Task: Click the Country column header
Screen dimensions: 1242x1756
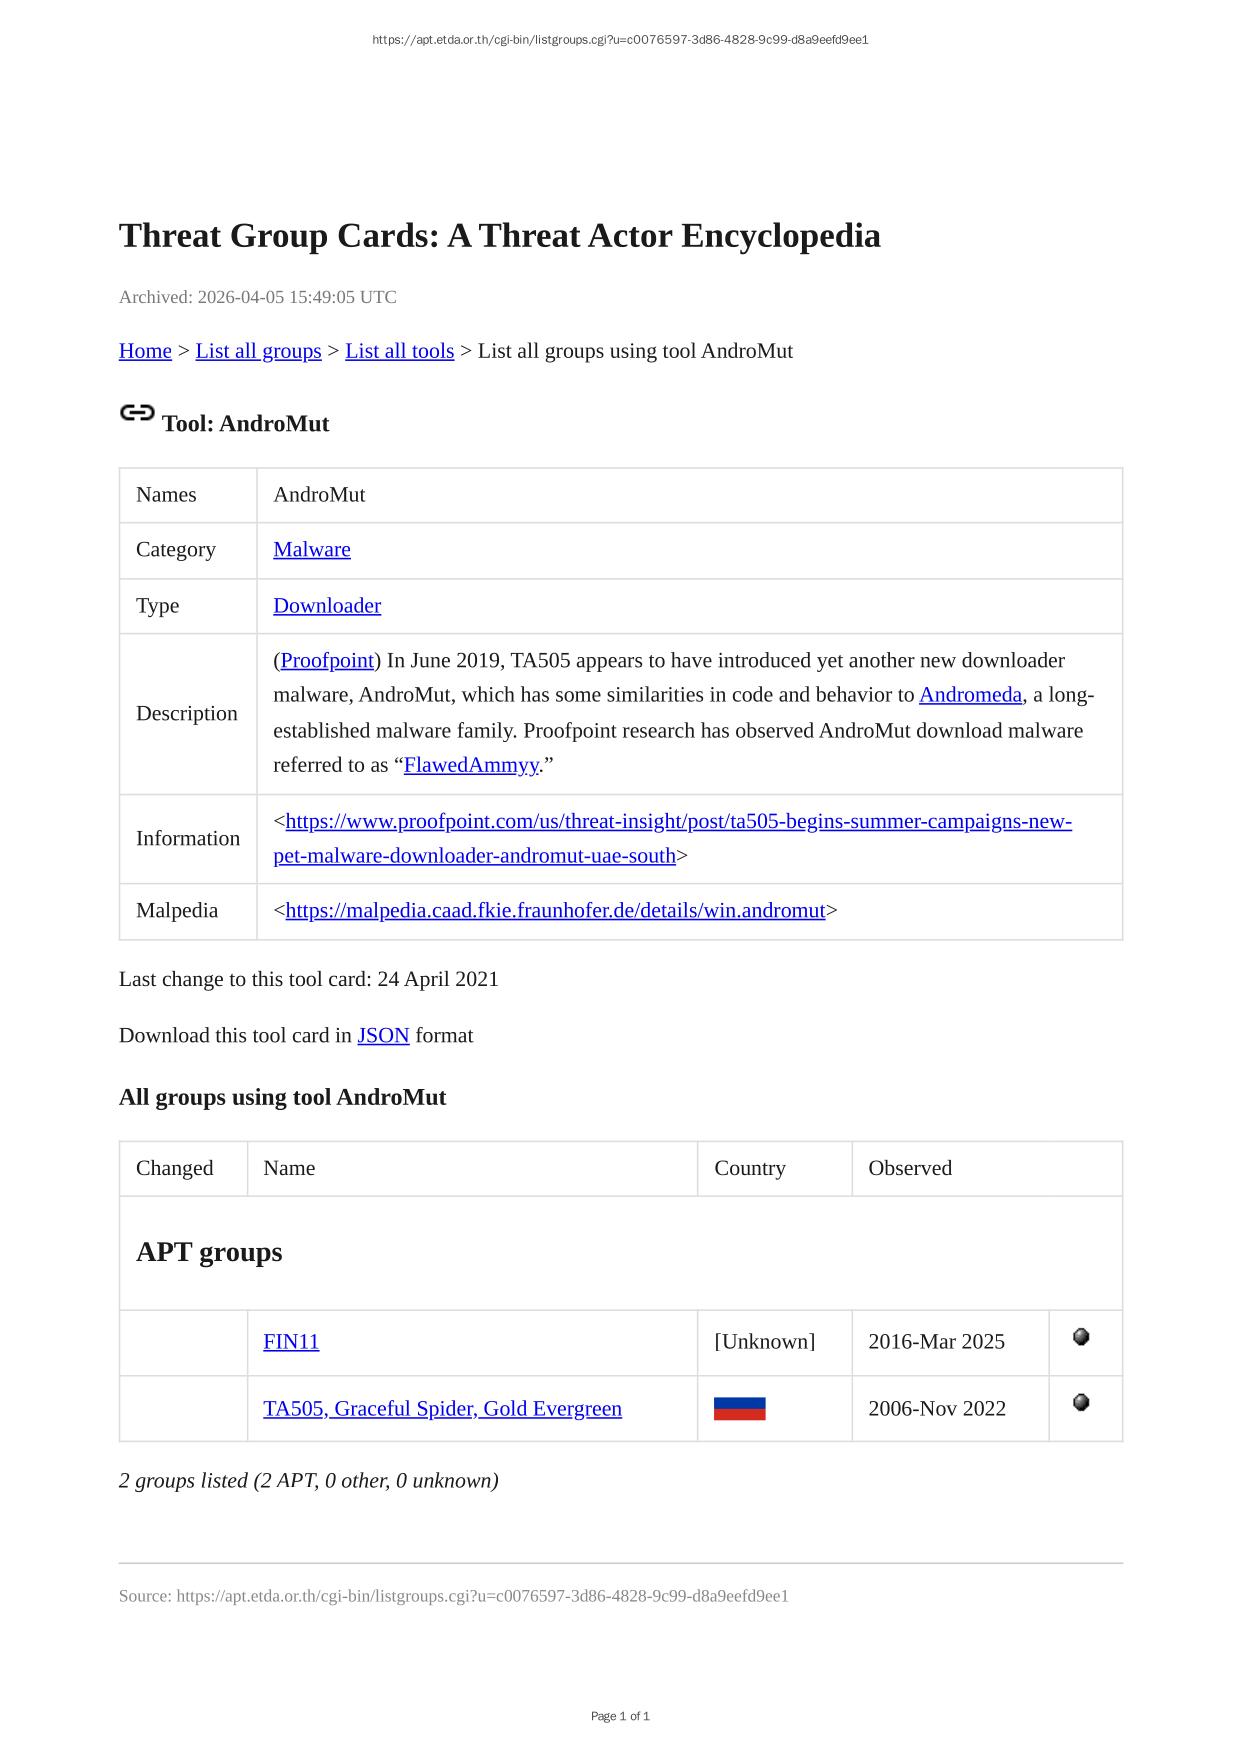Action: click(x=749, y=1168)
